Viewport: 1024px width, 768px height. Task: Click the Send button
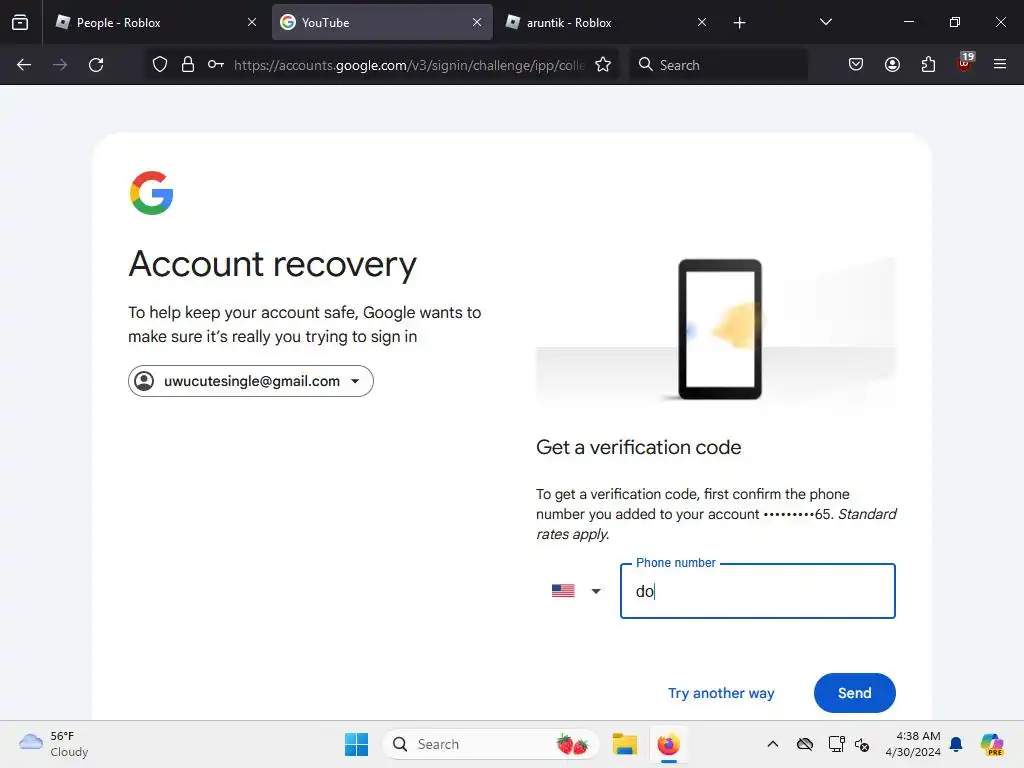pyautogui.click(x=854, y=693)
